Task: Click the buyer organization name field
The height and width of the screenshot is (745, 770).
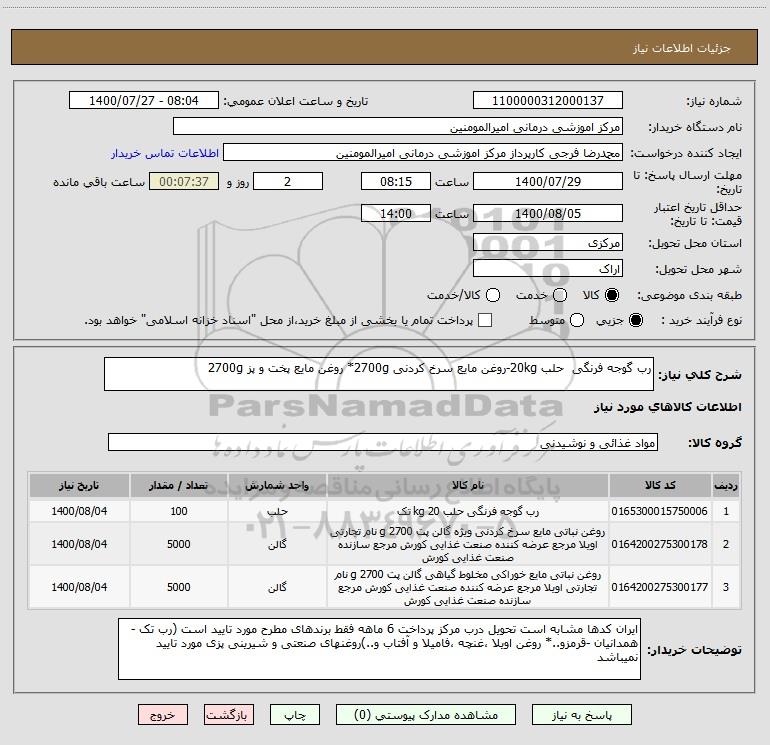Action: pos(398,127)
